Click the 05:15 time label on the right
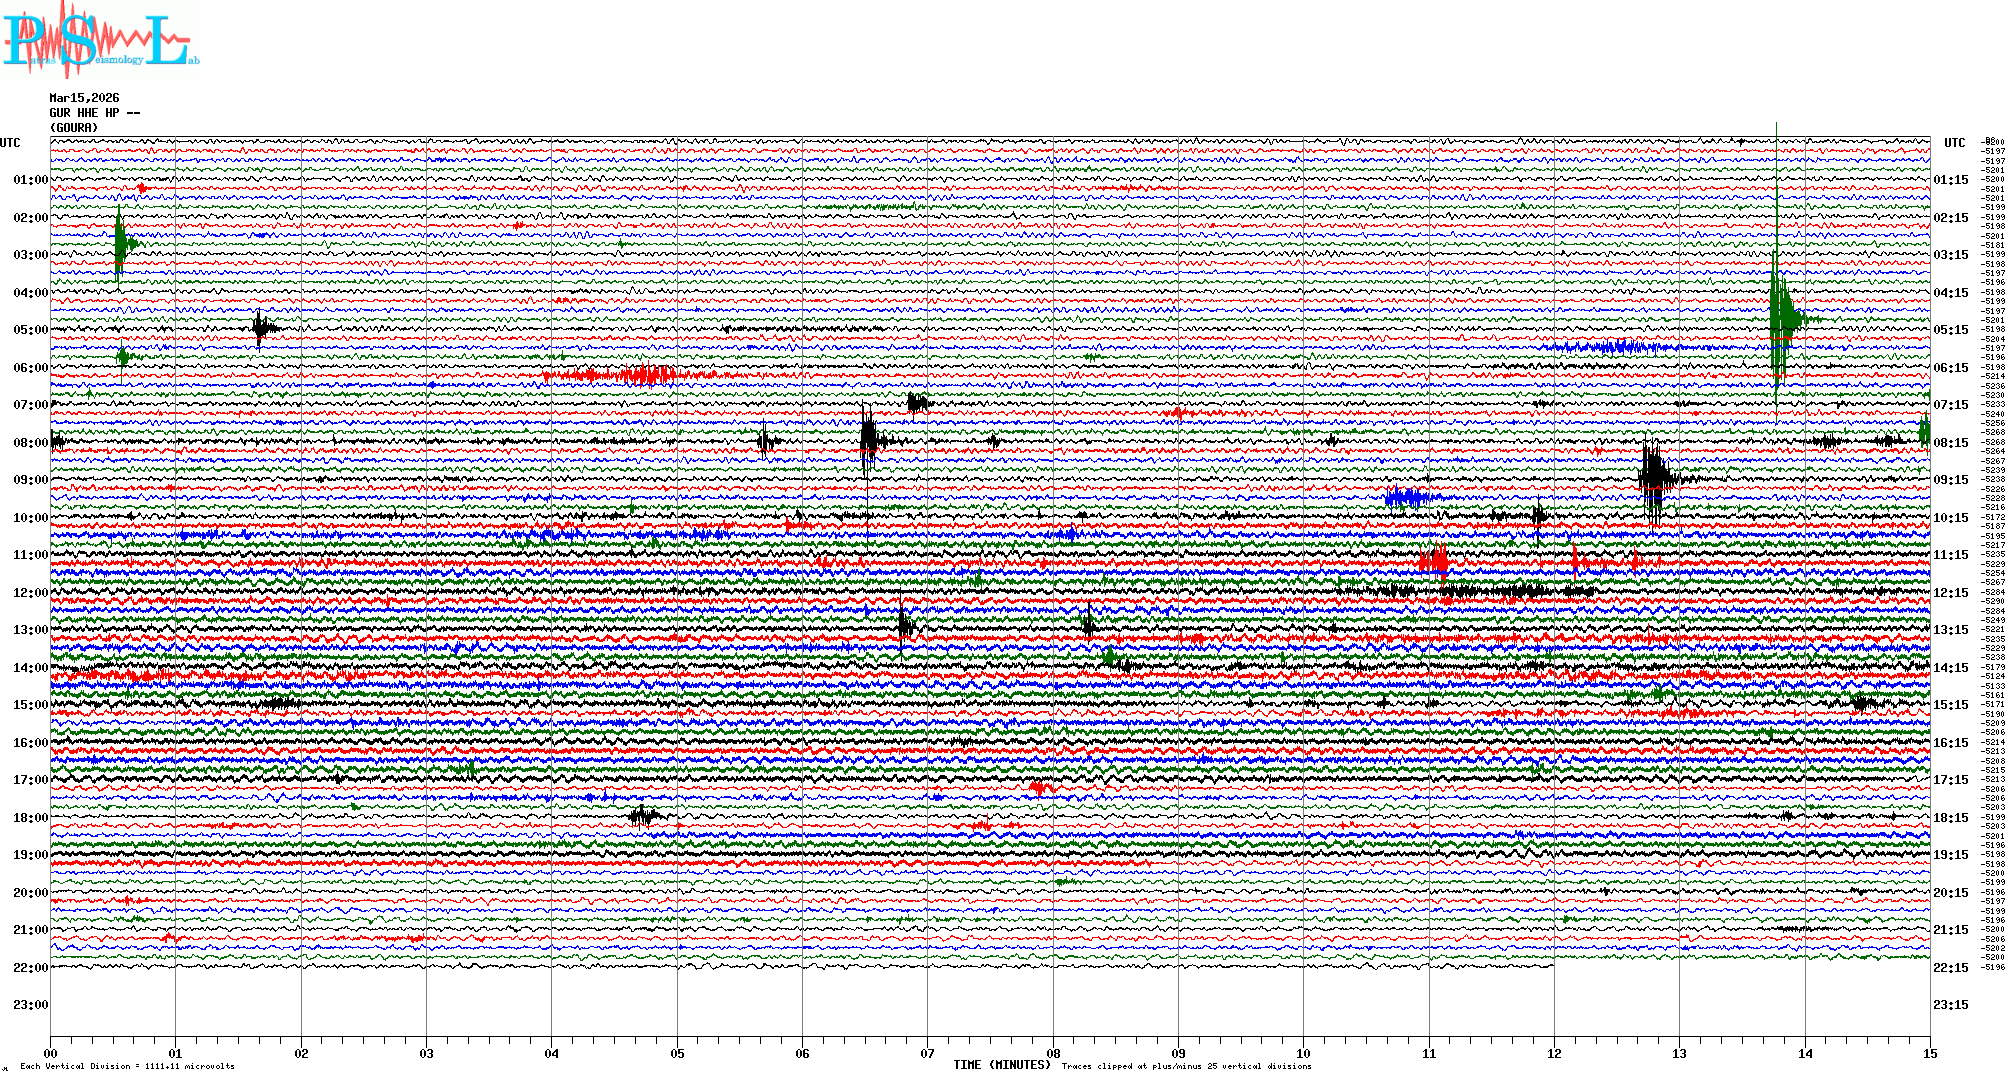 [1950, 330]
